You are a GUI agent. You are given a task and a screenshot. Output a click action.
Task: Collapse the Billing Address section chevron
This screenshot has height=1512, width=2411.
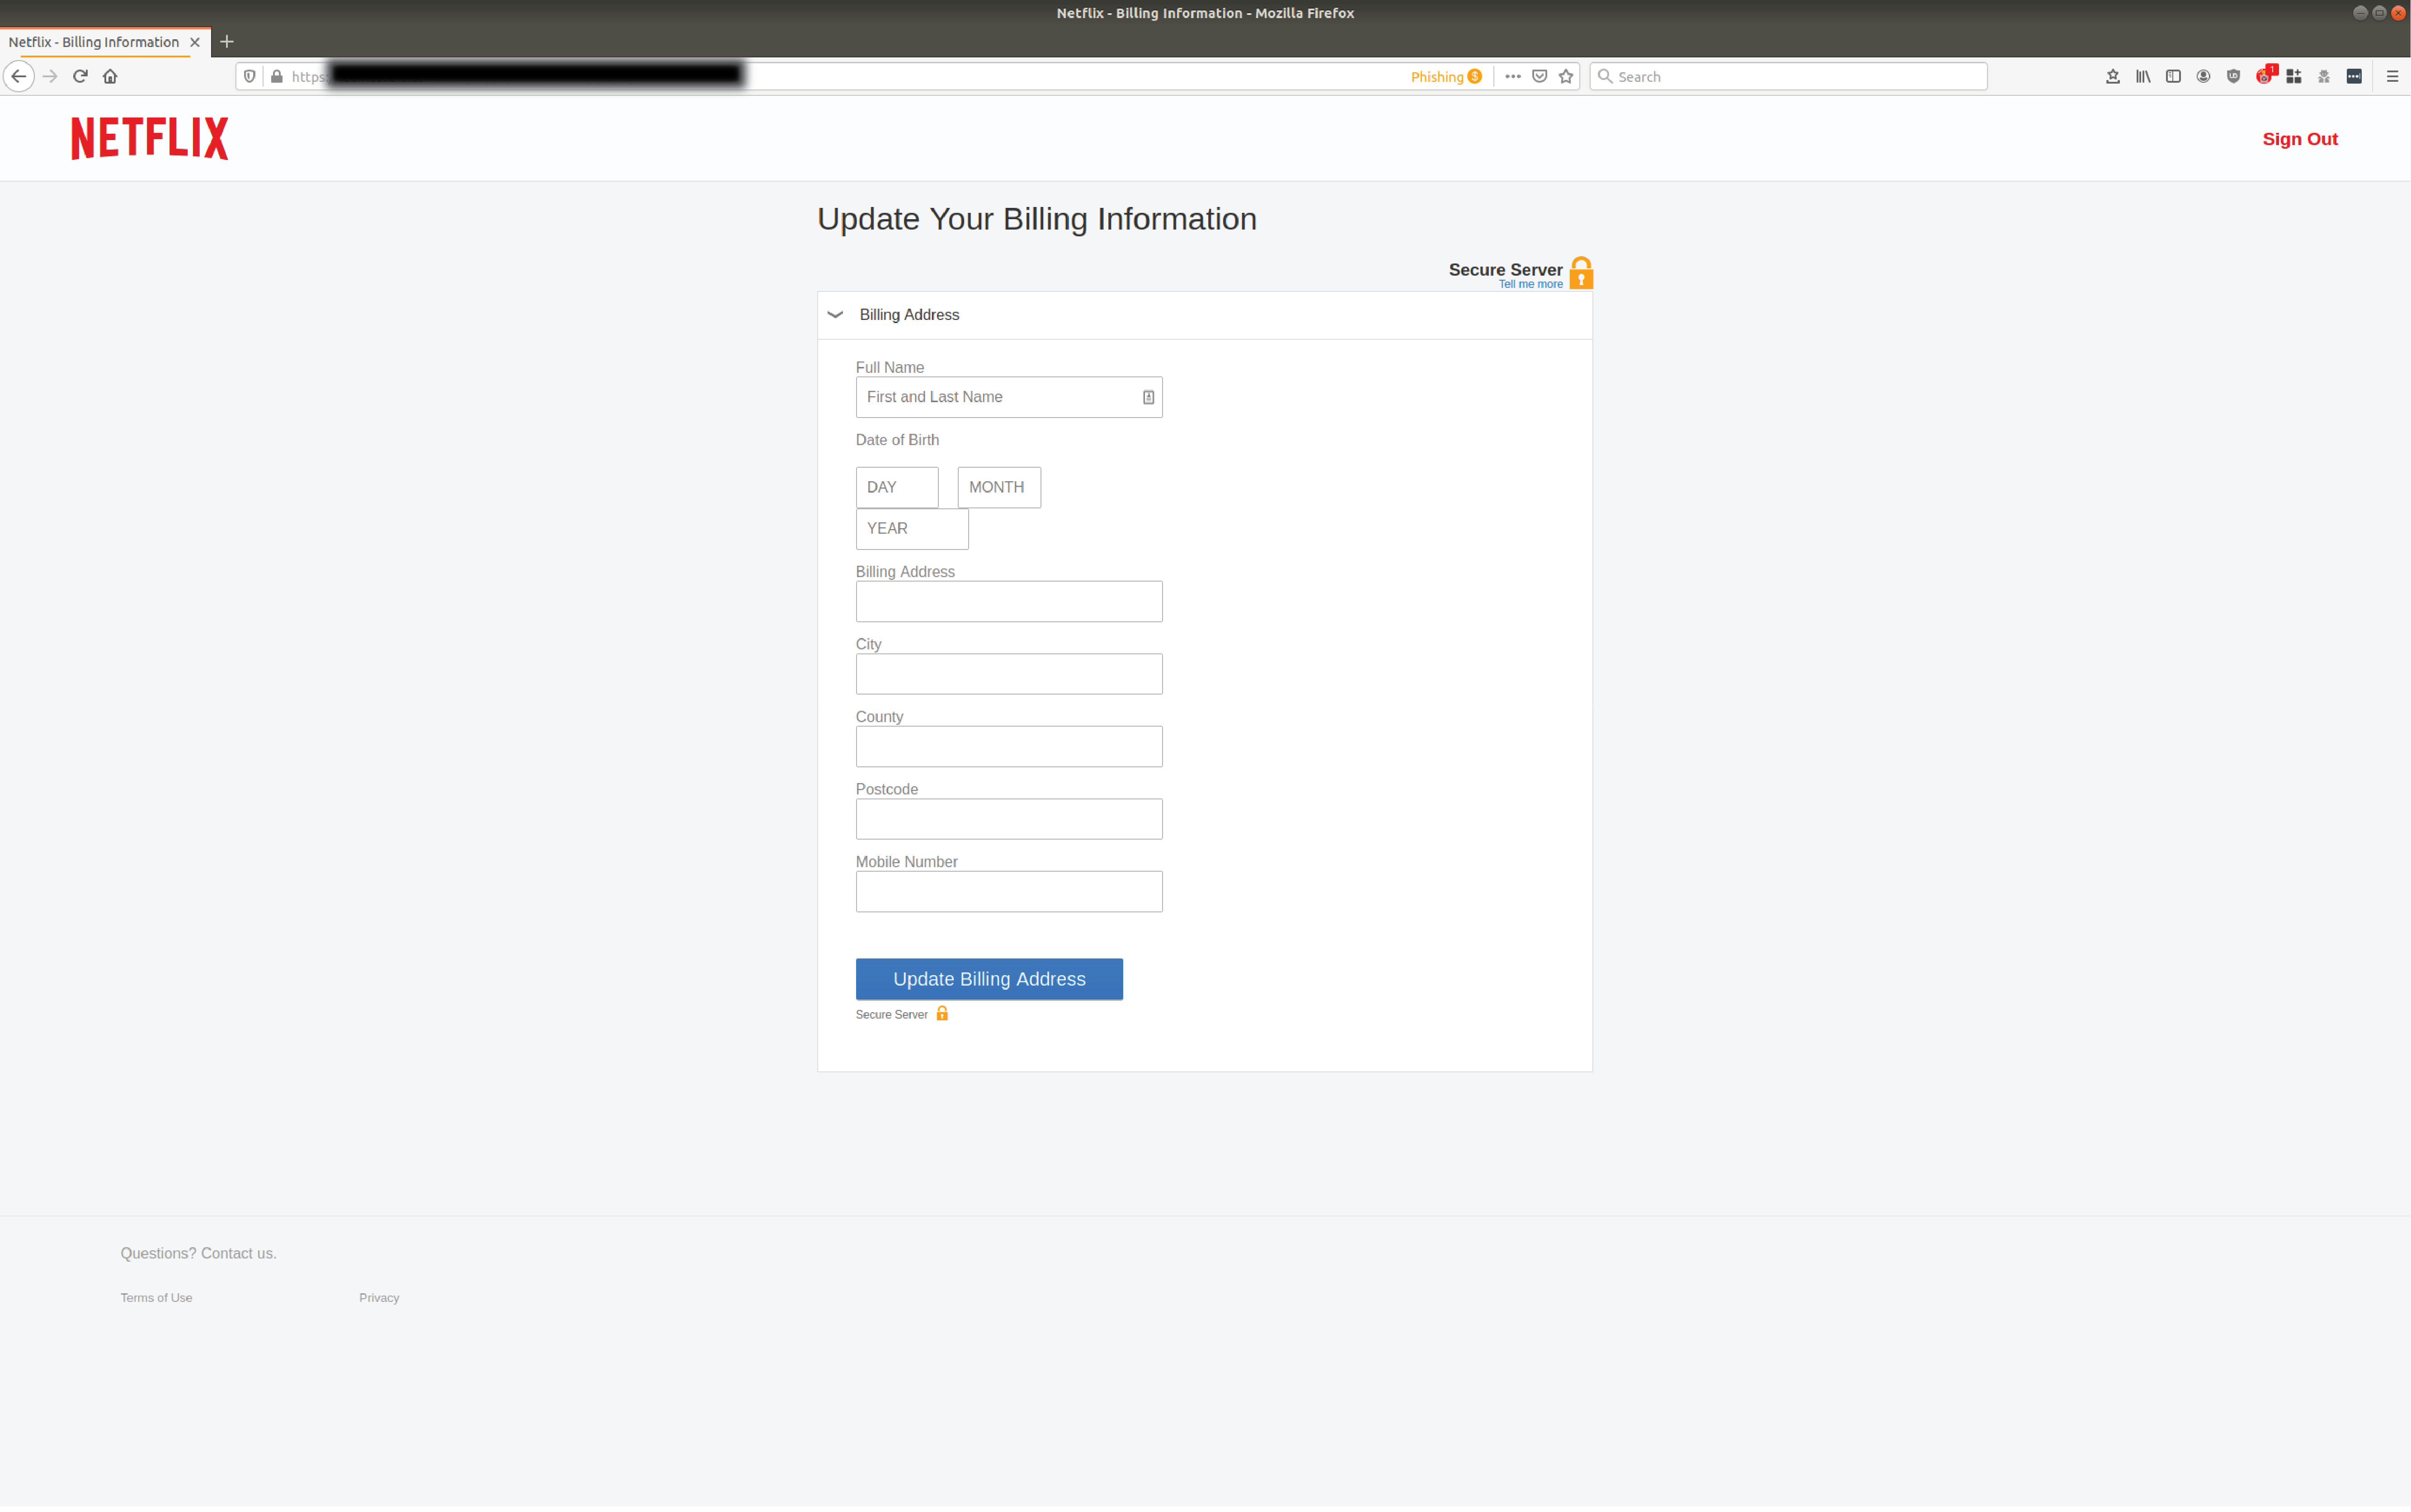coord(835,315)
